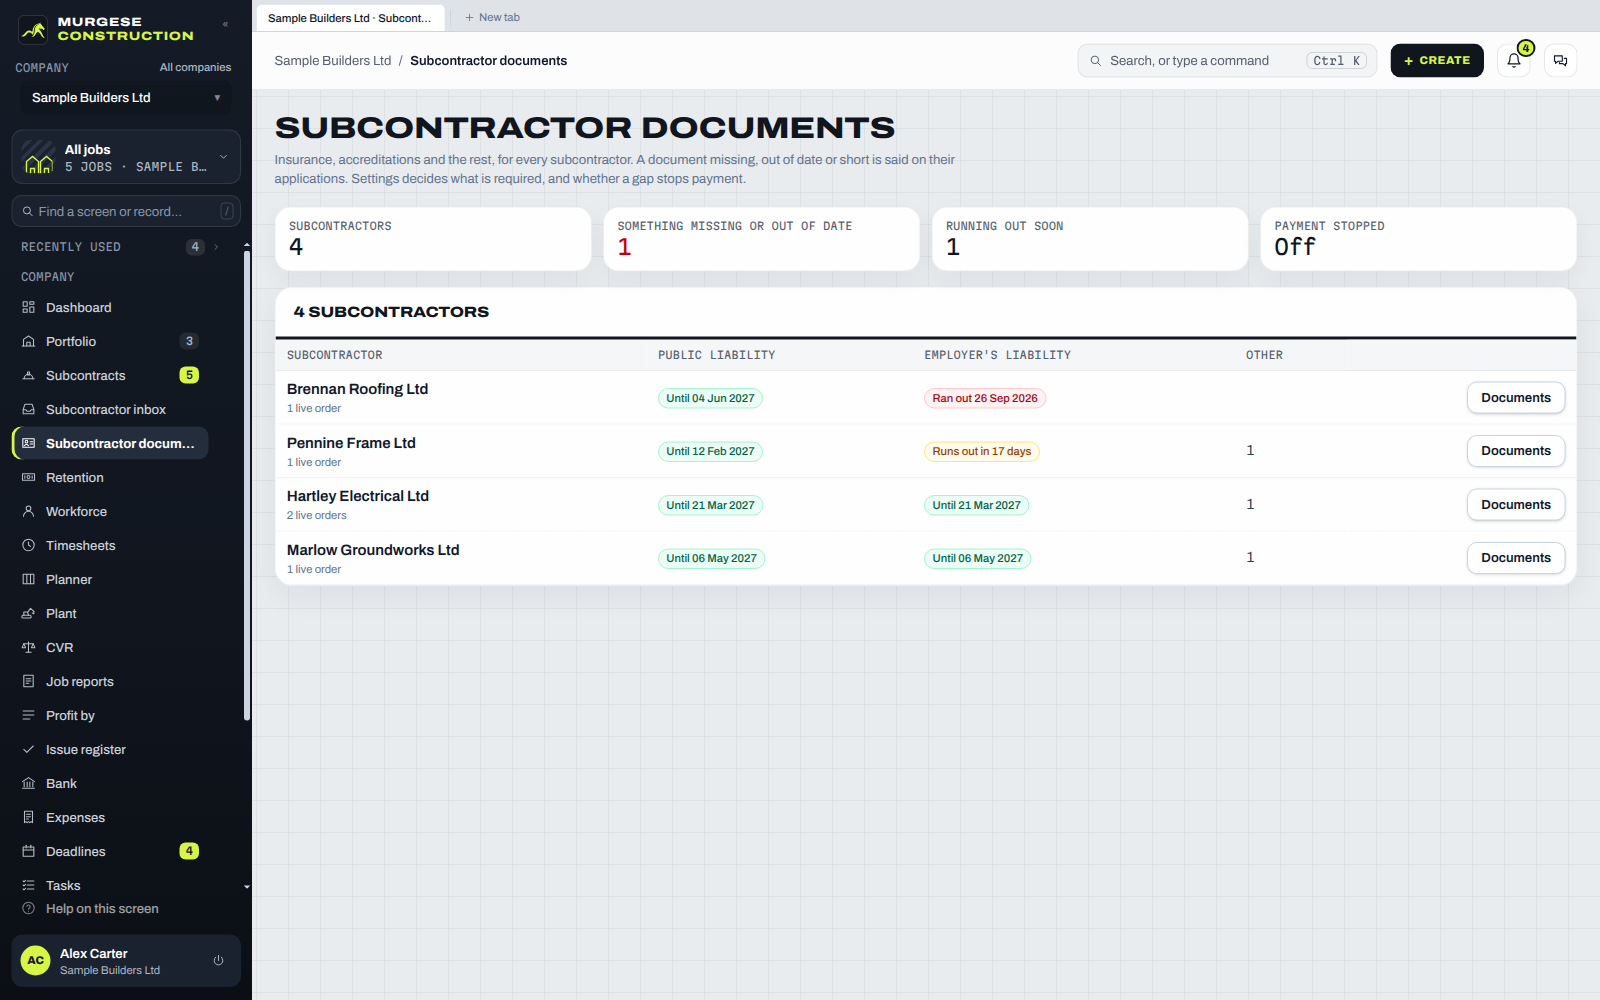Open Documents for Marlow Groundworks Ltd
The image size is (1600, 1000).
(1516, 558)
